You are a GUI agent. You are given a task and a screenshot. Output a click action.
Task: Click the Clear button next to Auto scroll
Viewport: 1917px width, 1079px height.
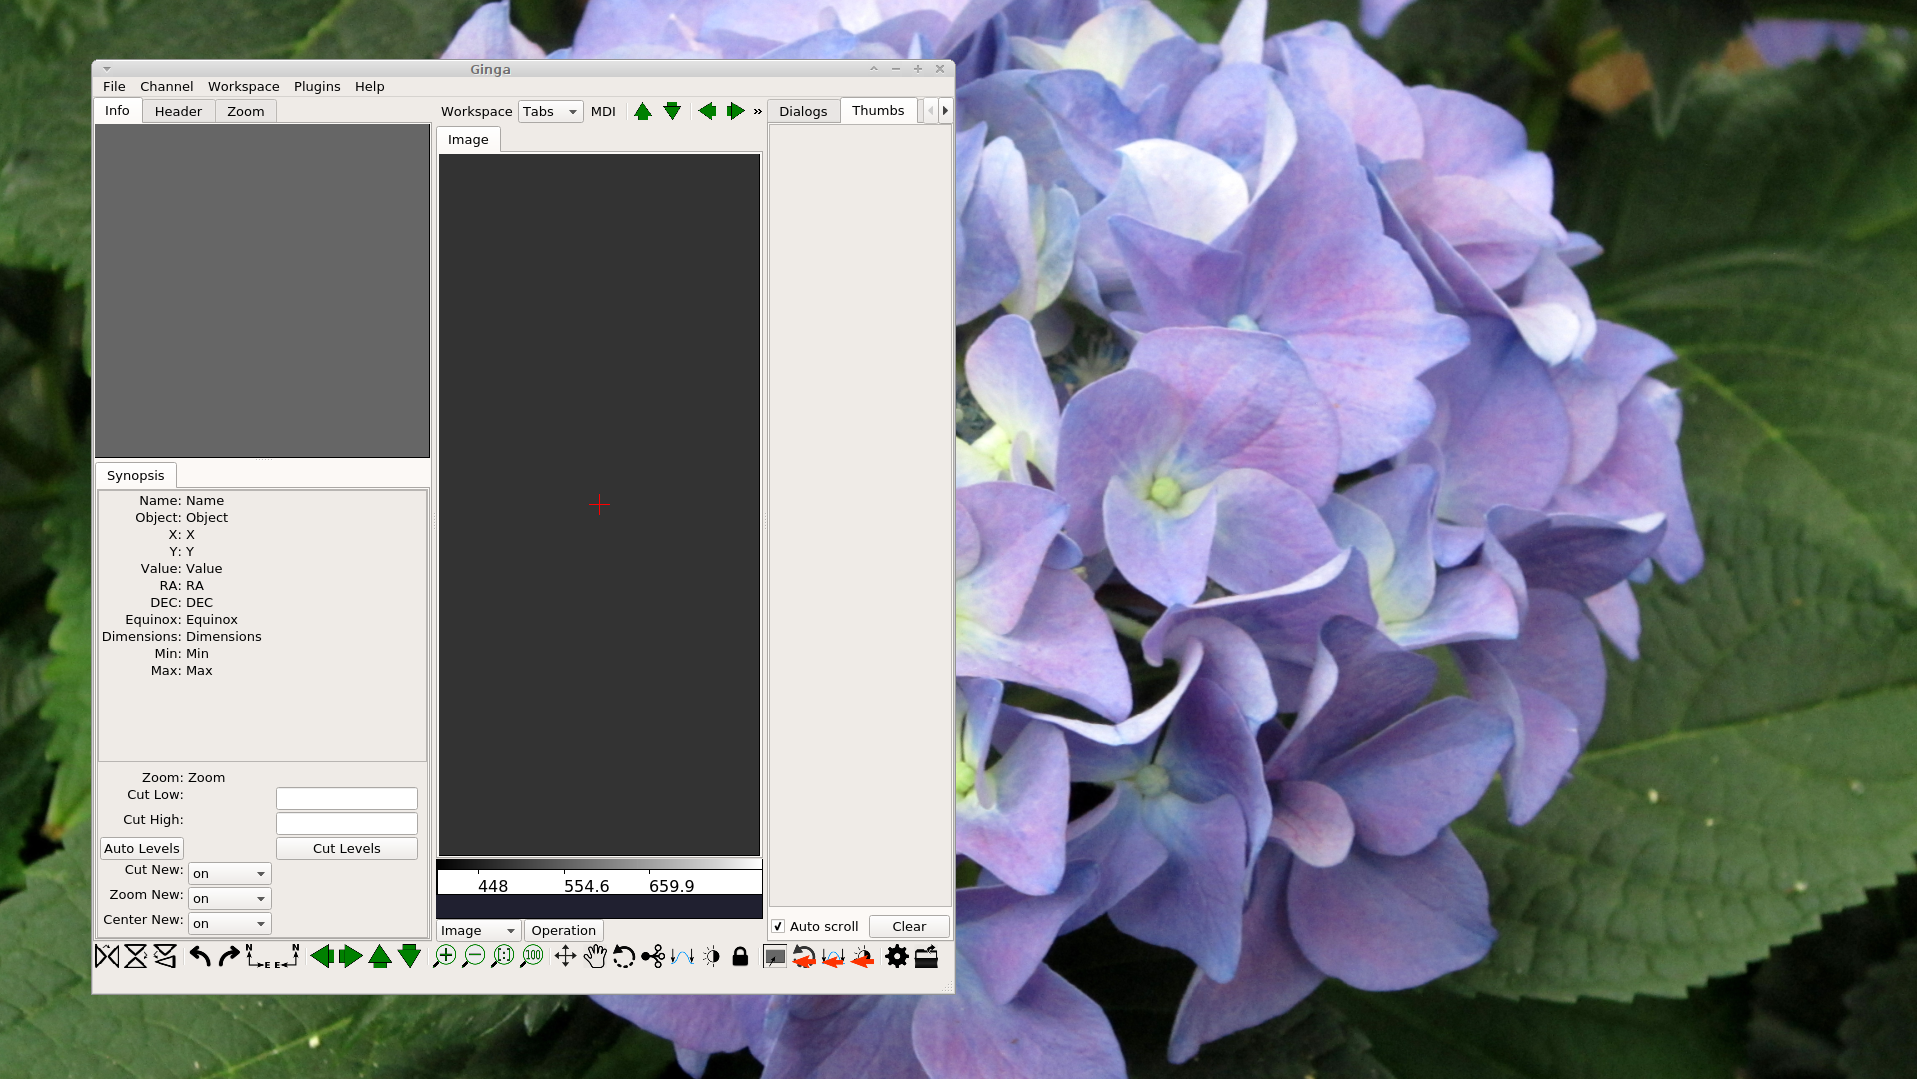[x=908, y=926]
